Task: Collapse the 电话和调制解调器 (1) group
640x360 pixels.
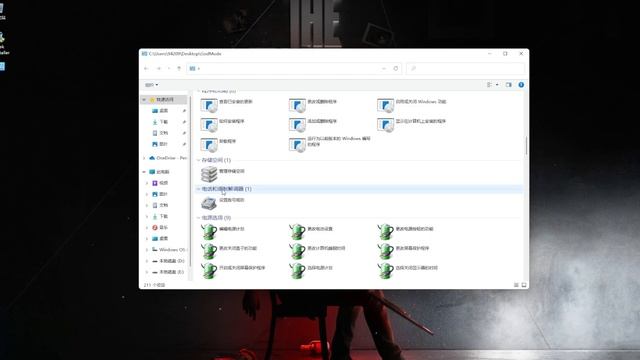Action: 198,189
